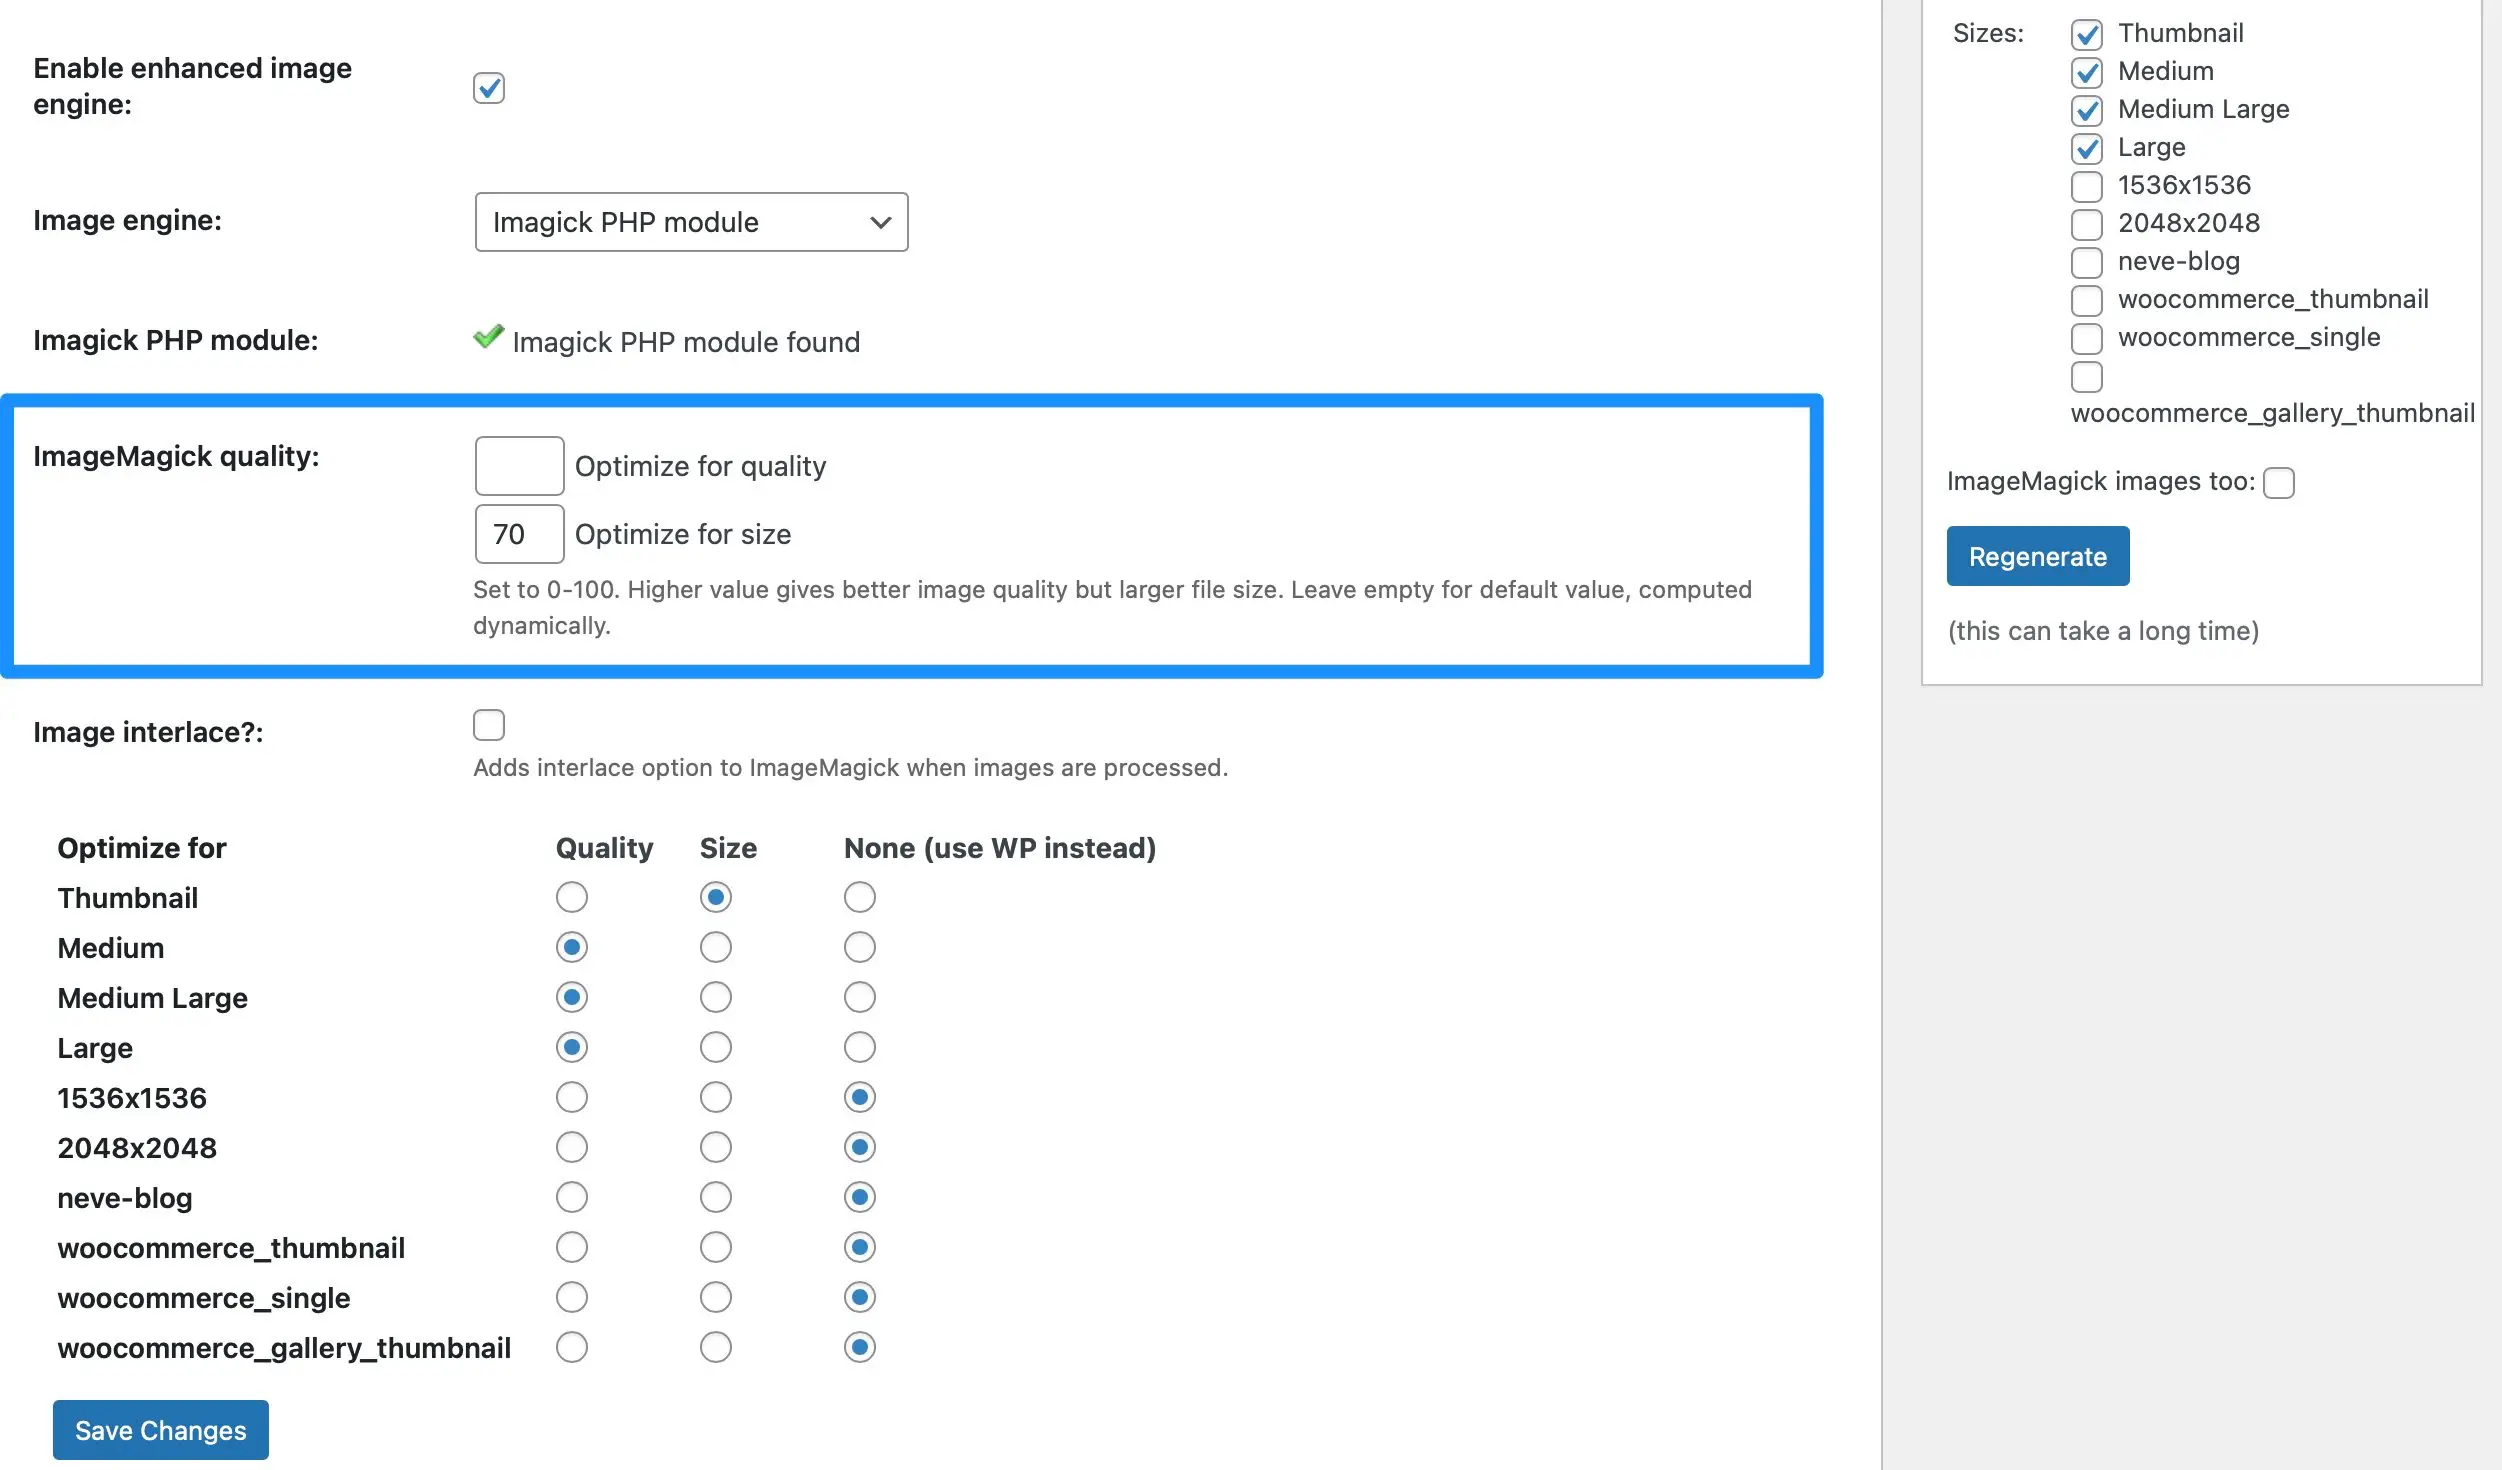Viewport: 2502px width, 1470px height.
Task: Click the enhanced image engine checkbox icon
Action: pyautogui.click(x=488, y=86)
